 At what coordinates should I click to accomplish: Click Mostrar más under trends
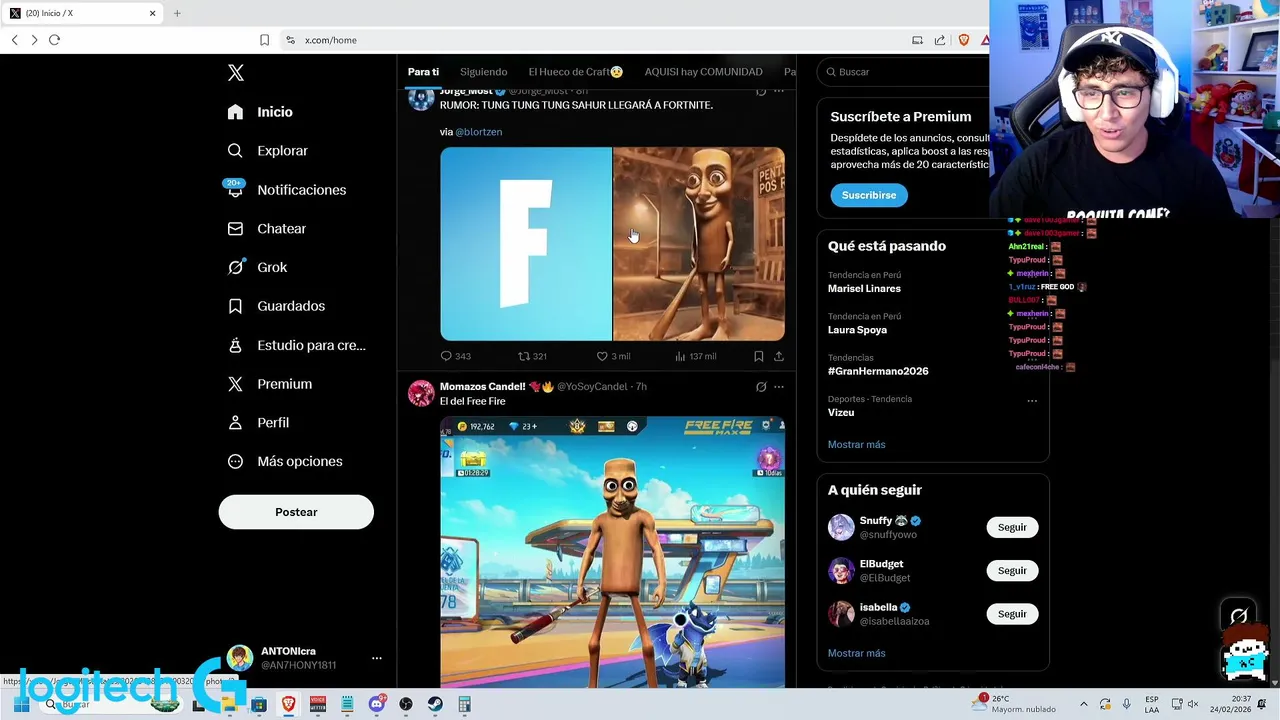click(x=857, y=444)
